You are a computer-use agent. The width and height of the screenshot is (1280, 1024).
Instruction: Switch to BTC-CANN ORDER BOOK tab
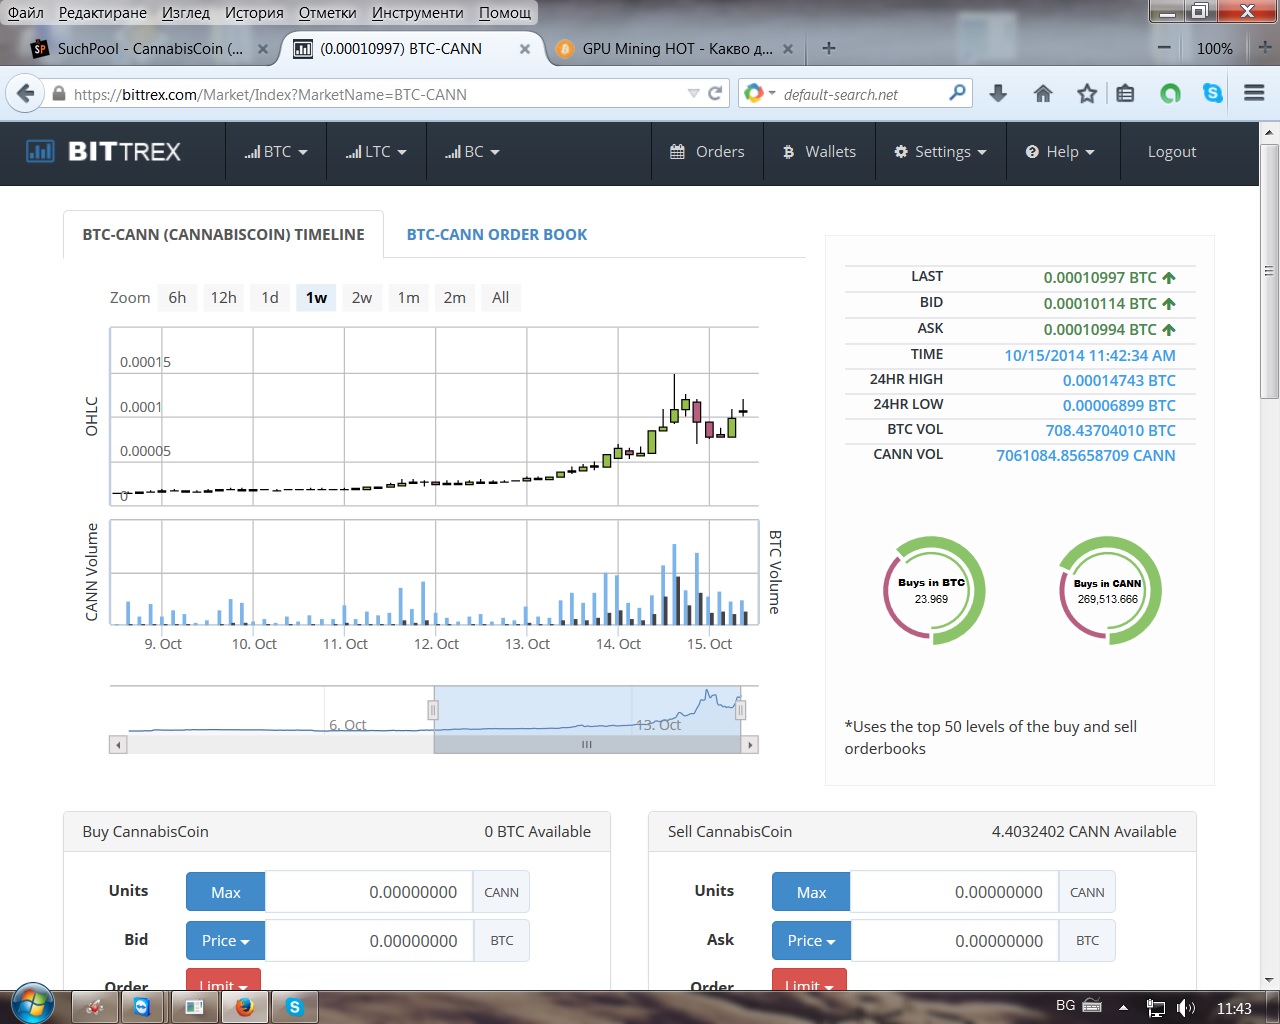497,235
